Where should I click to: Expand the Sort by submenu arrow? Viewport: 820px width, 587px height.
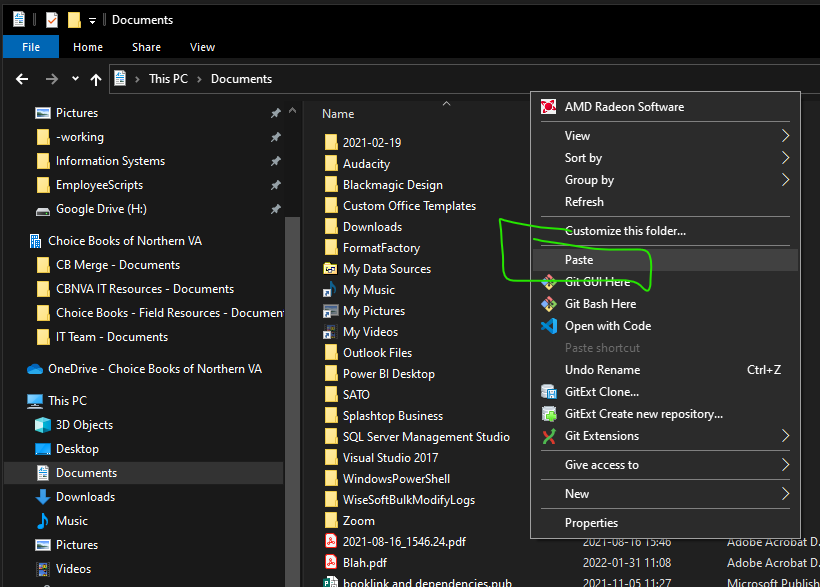coord(785,158)
